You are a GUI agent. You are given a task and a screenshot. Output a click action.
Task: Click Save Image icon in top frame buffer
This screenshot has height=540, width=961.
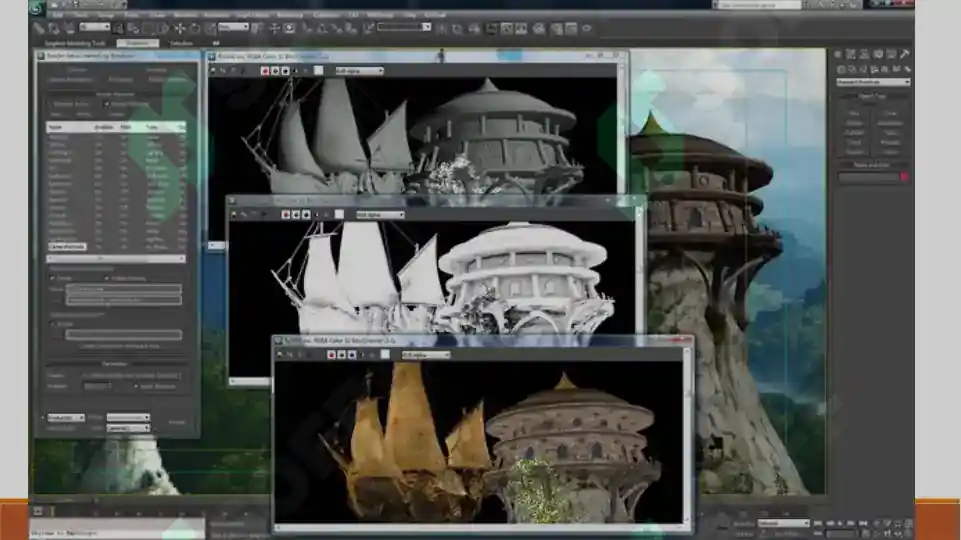click(x=213, y=71)
